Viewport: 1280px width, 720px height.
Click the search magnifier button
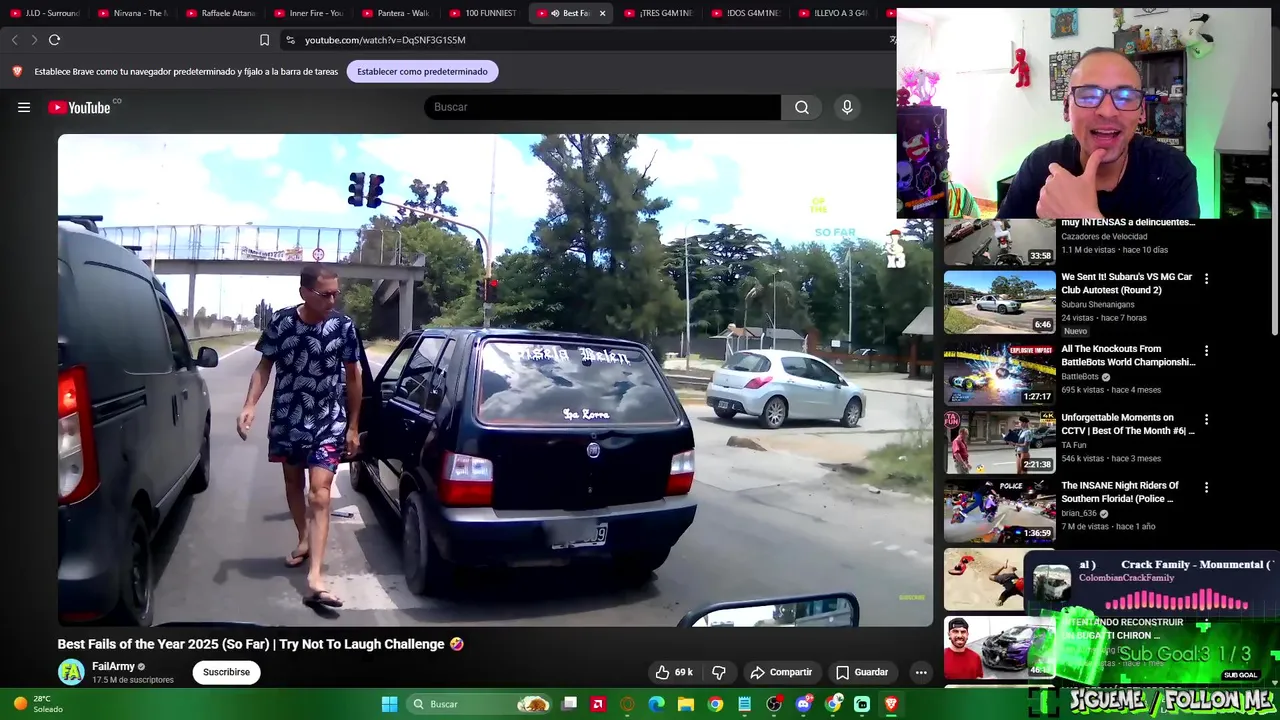[802, 107]
